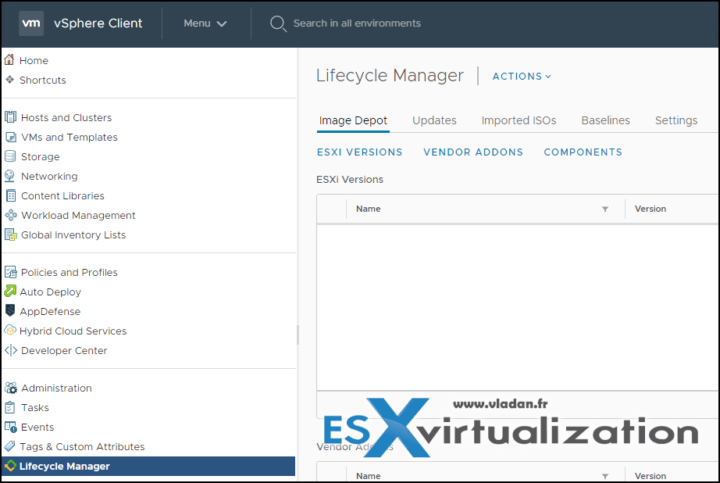Screen dimensions: 720x483
Task: Open the ACTIONS dropdown
Action: point(522,76)
